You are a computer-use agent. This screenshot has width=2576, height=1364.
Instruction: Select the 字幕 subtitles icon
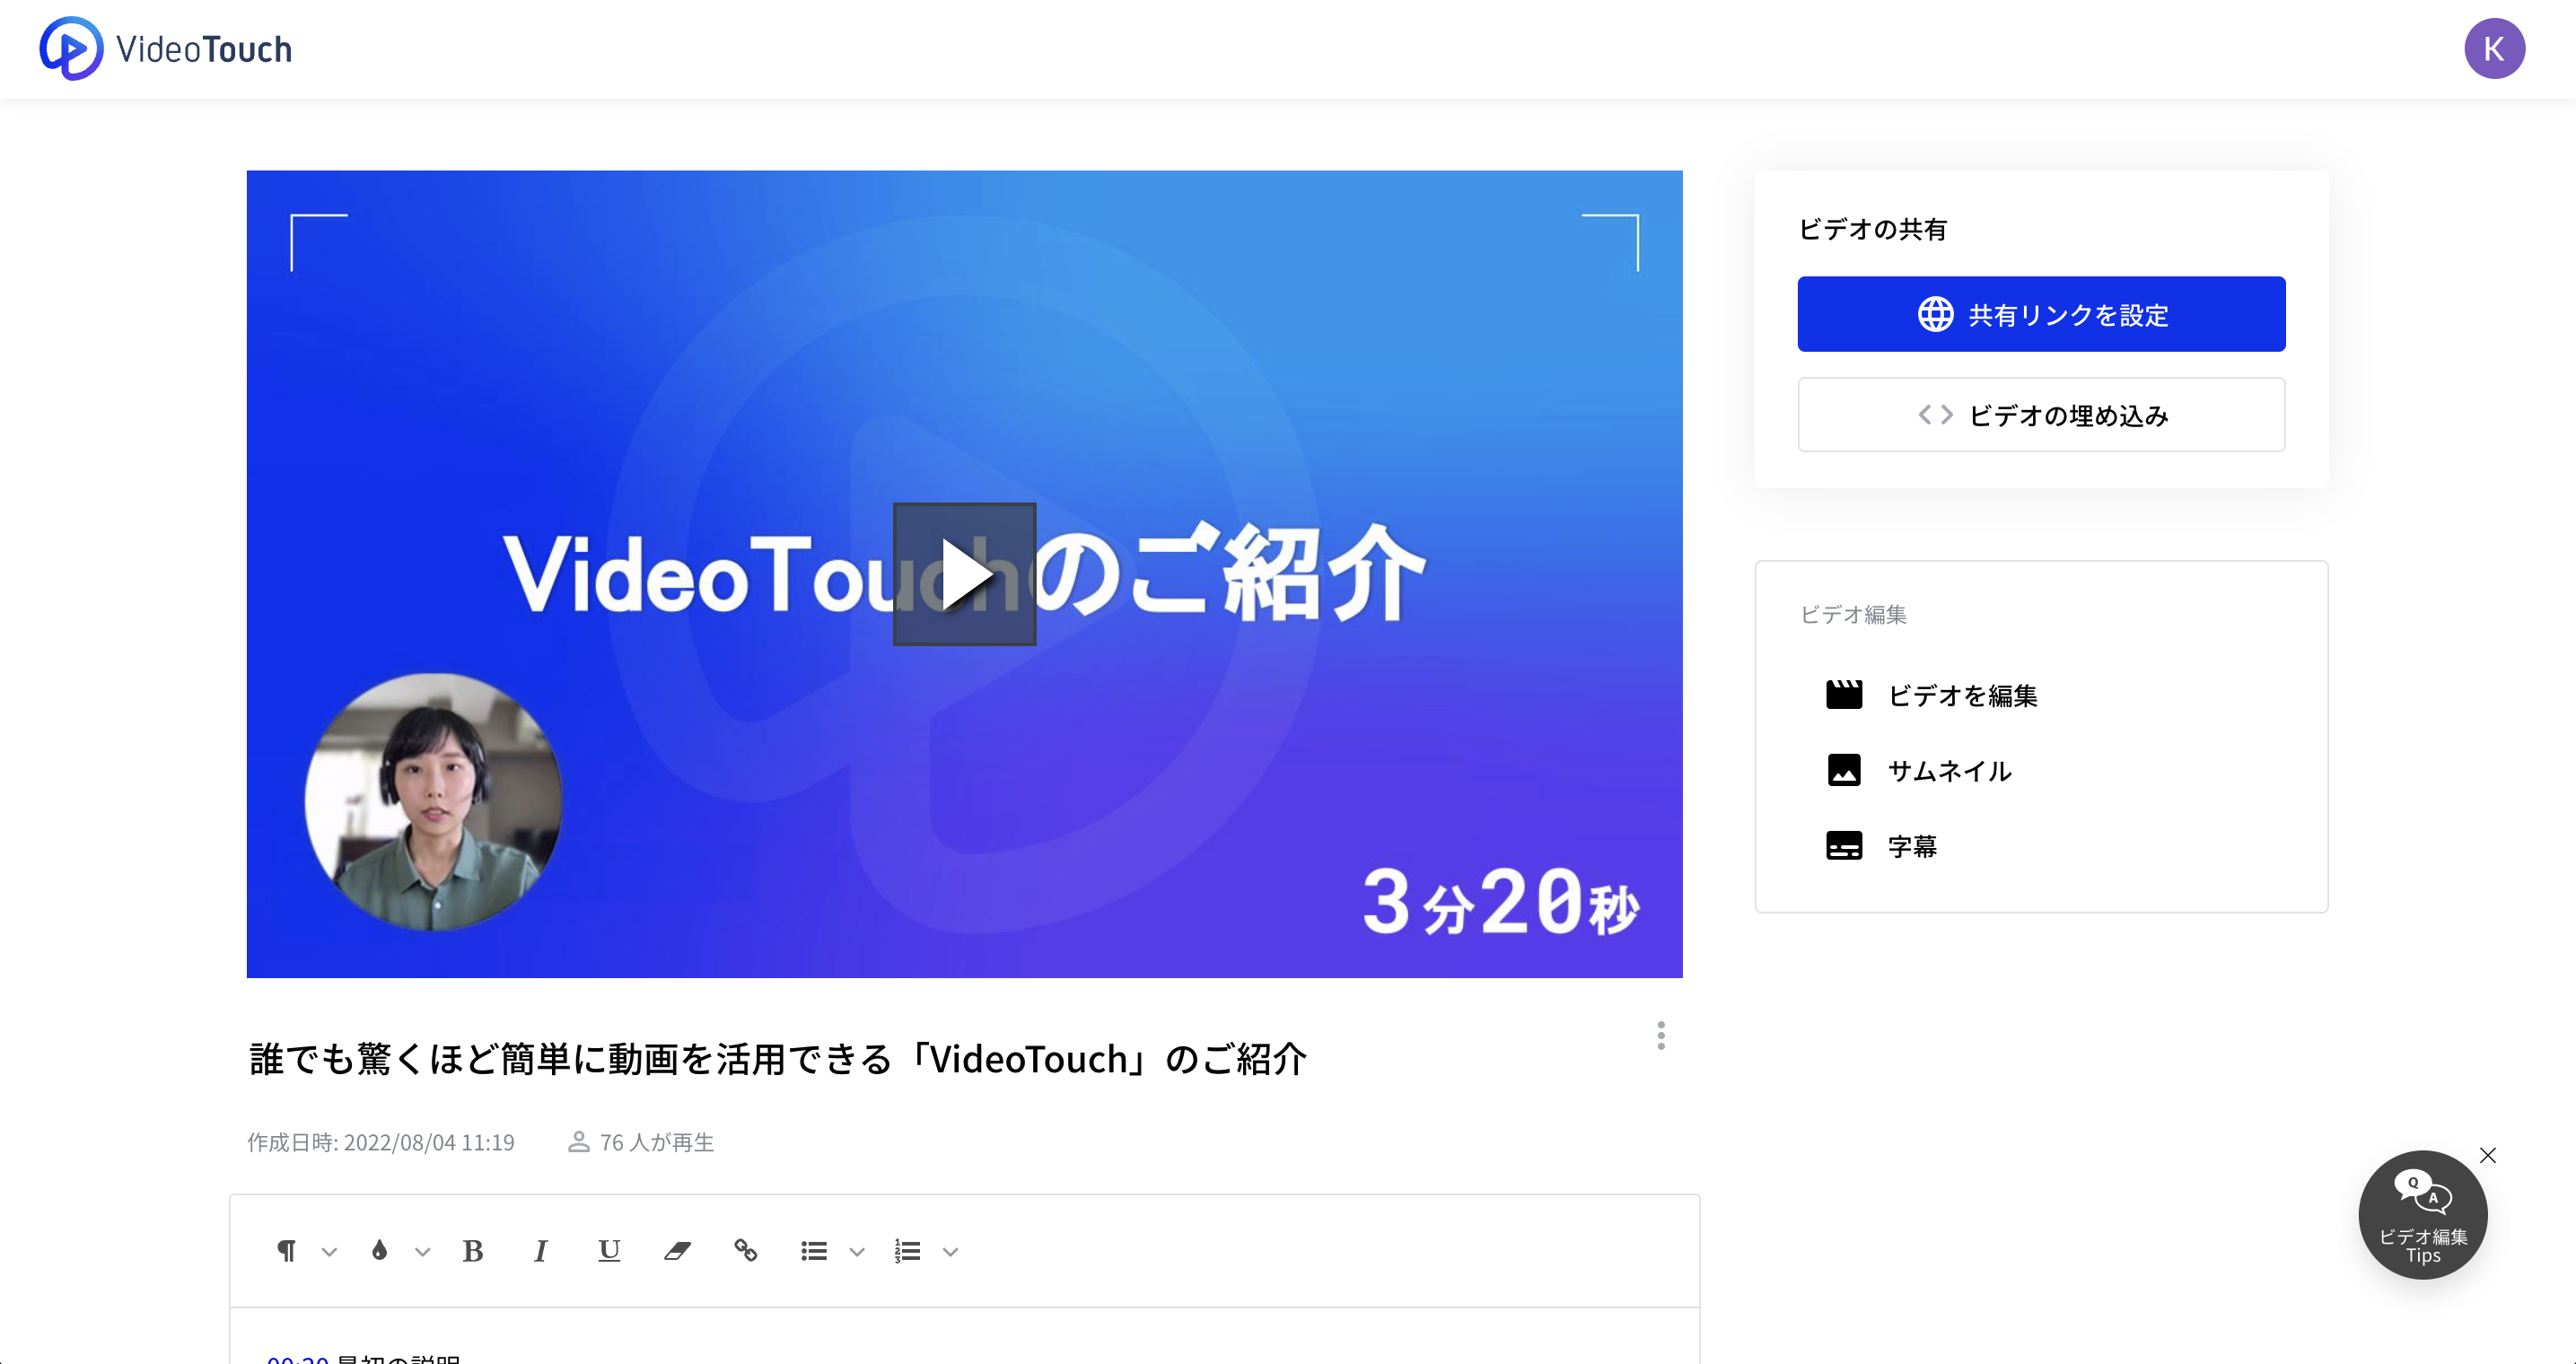tap(1845, 845)
